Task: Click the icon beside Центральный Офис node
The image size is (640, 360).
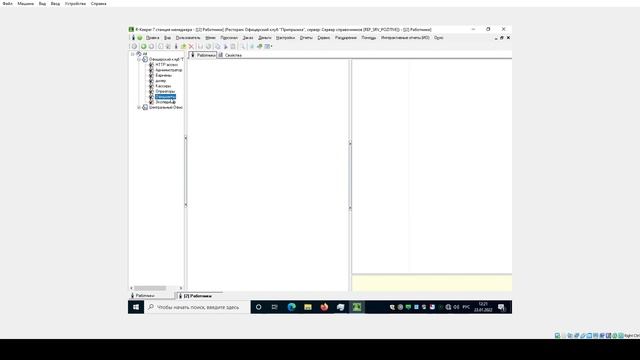Action: point(145,107)
